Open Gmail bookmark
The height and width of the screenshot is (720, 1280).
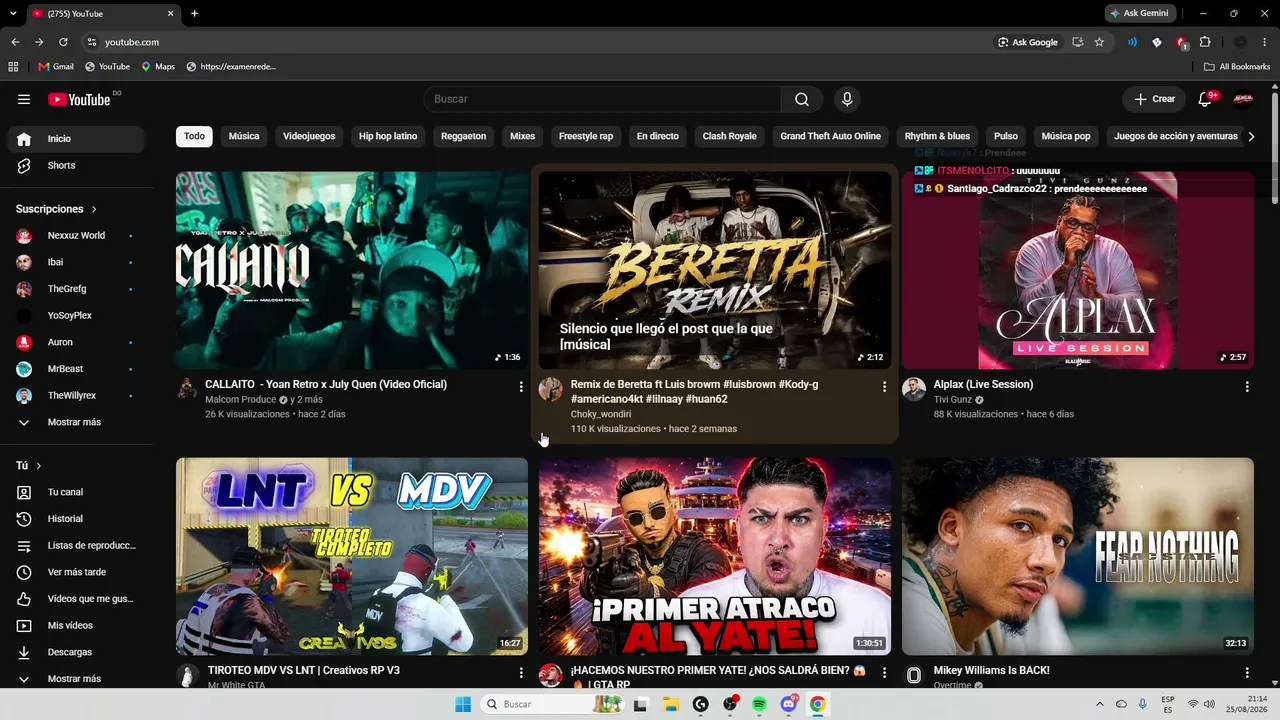[56, 67]
